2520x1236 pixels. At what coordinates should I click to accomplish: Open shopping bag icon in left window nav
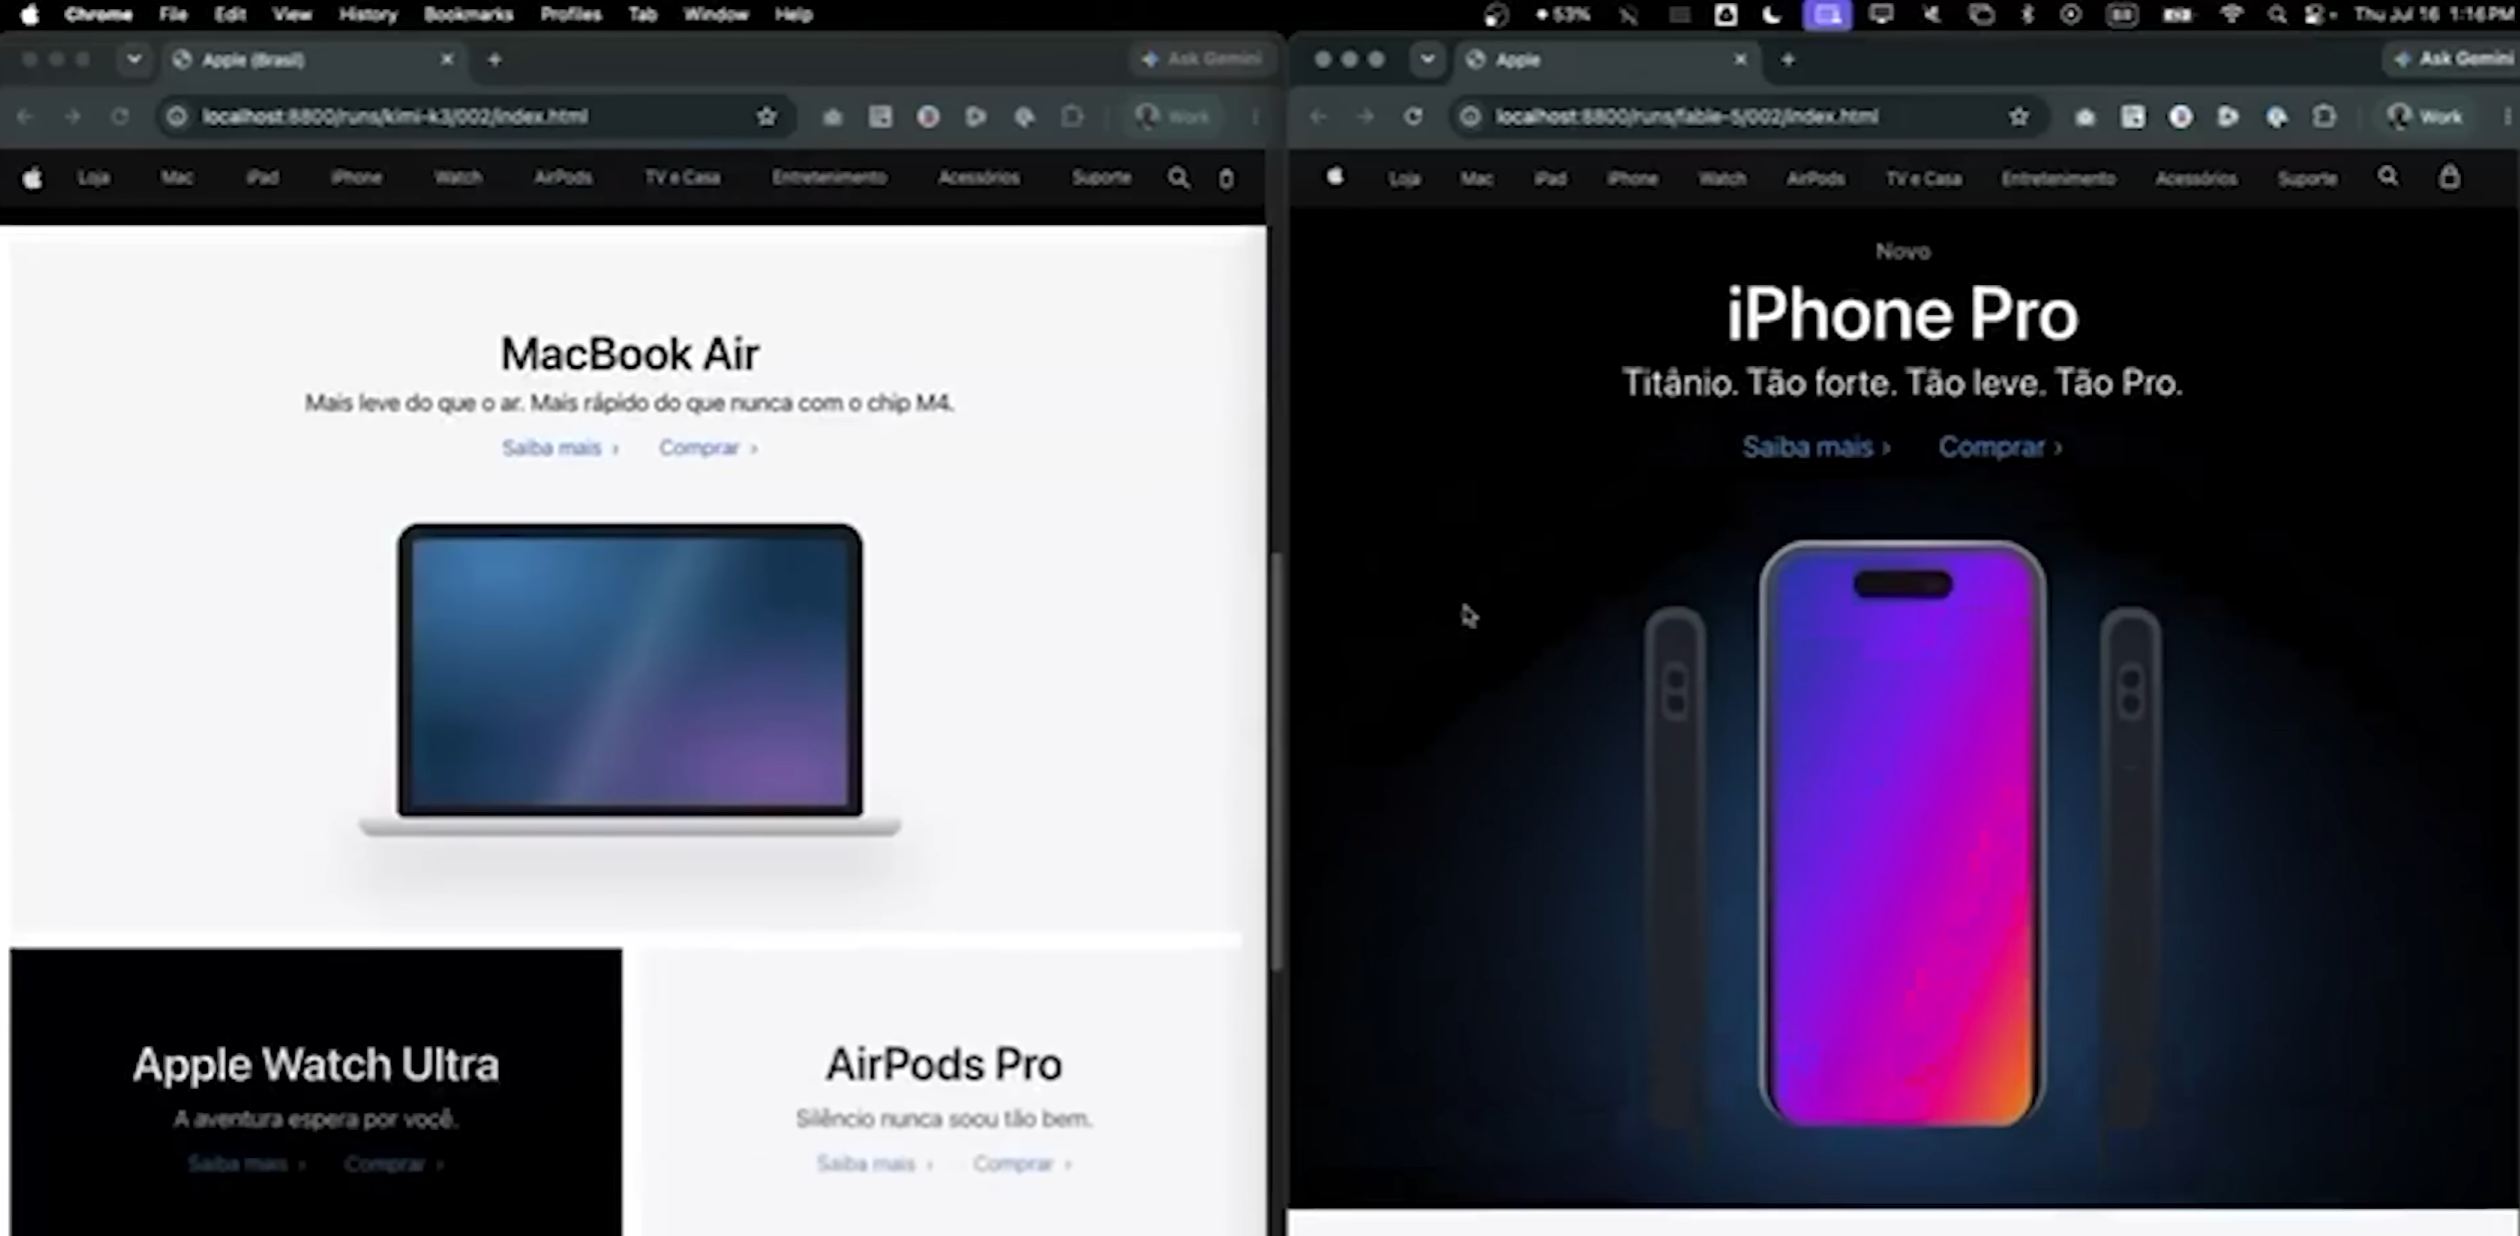pyautogui.click(x=1226, y=178)
